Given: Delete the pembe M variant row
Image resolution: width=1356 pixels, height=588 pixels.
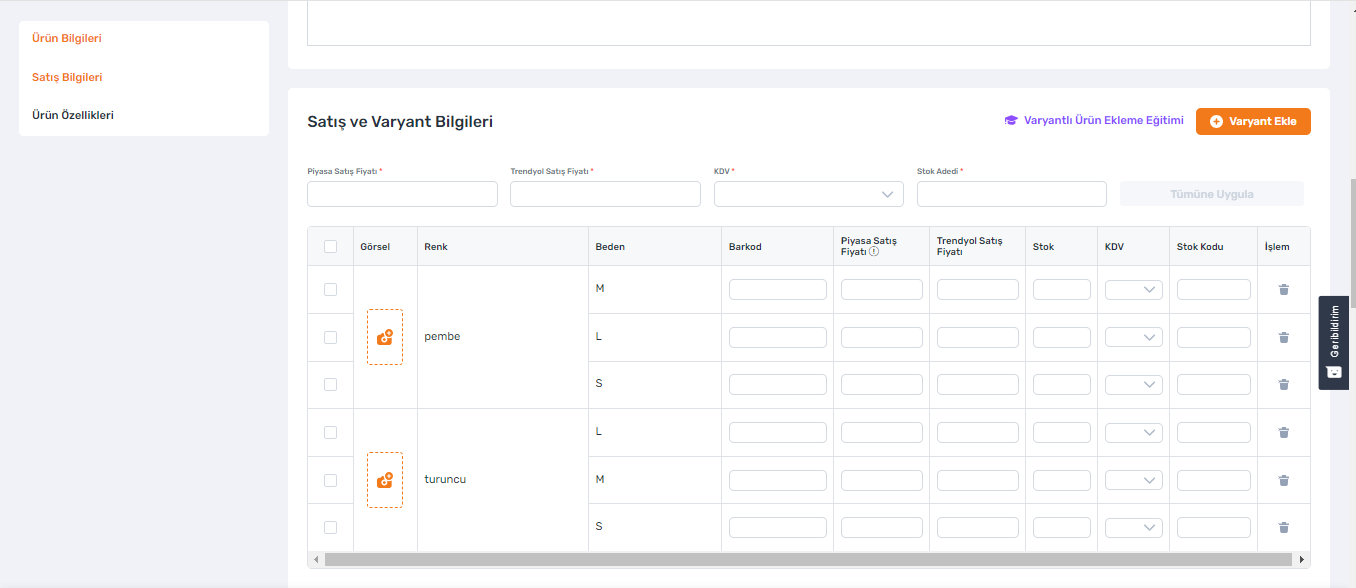Looking at the screenshot, I should (x=1284, y=289).
